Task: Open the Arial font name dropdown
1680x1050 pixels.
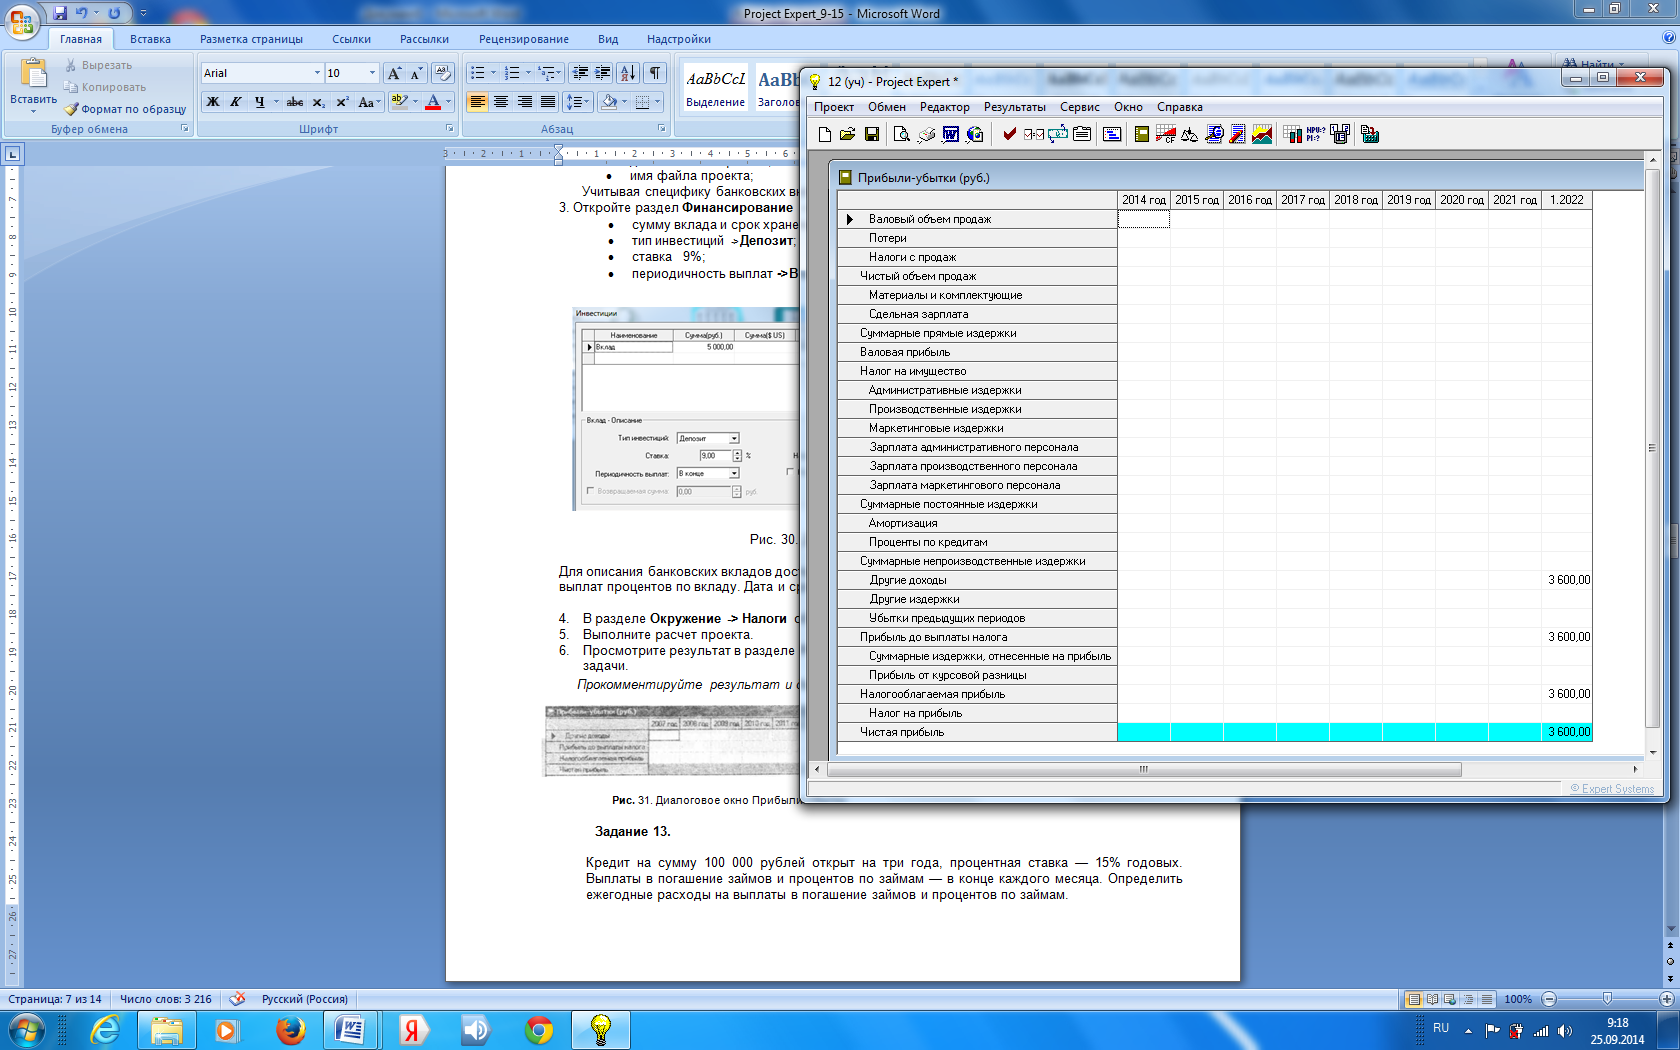Action: point(317,73)
